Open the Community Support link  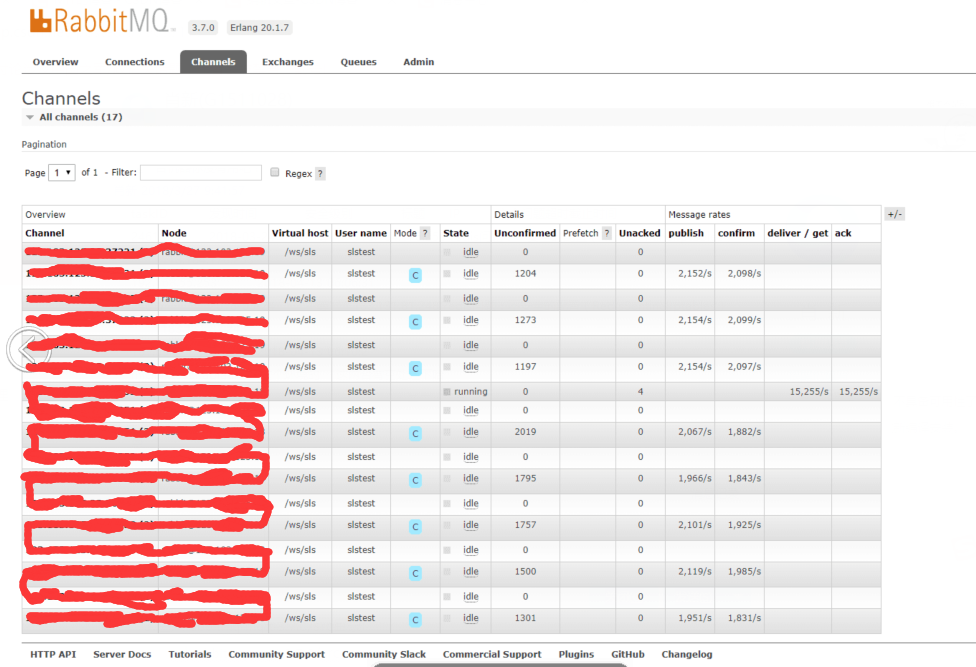pos(276,654)
